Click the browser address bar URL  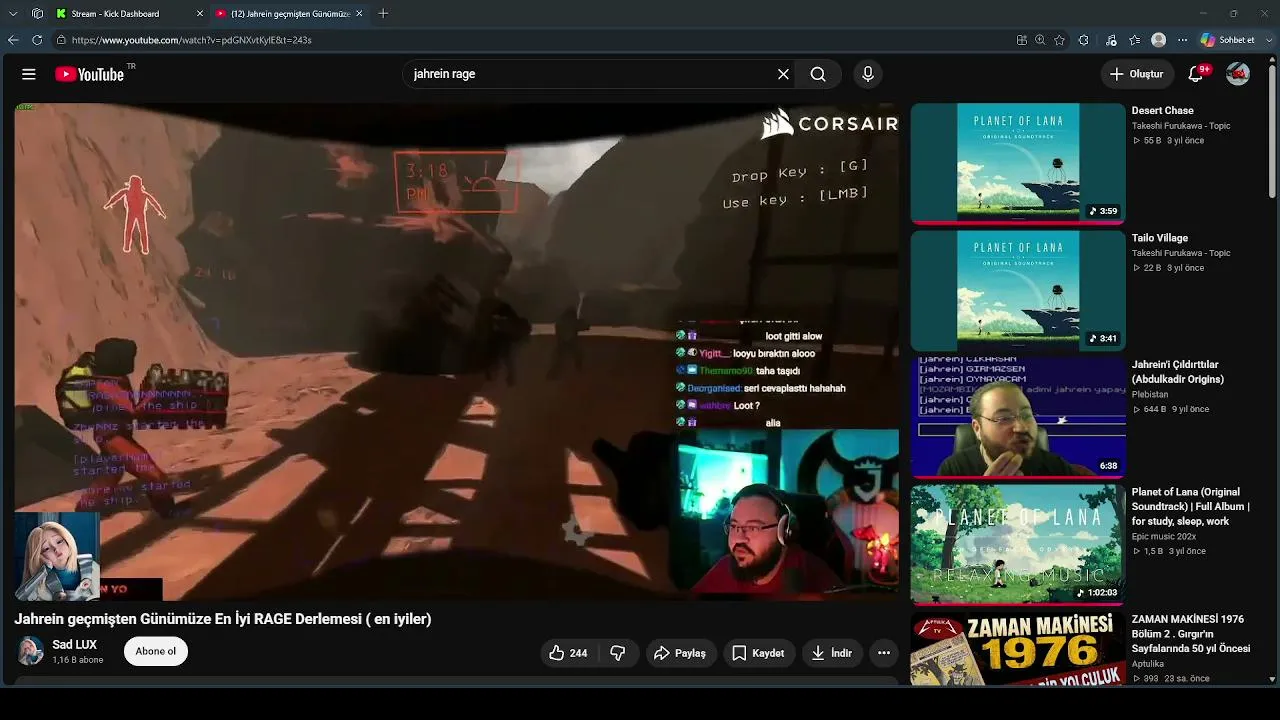click(x=192, y=40)
